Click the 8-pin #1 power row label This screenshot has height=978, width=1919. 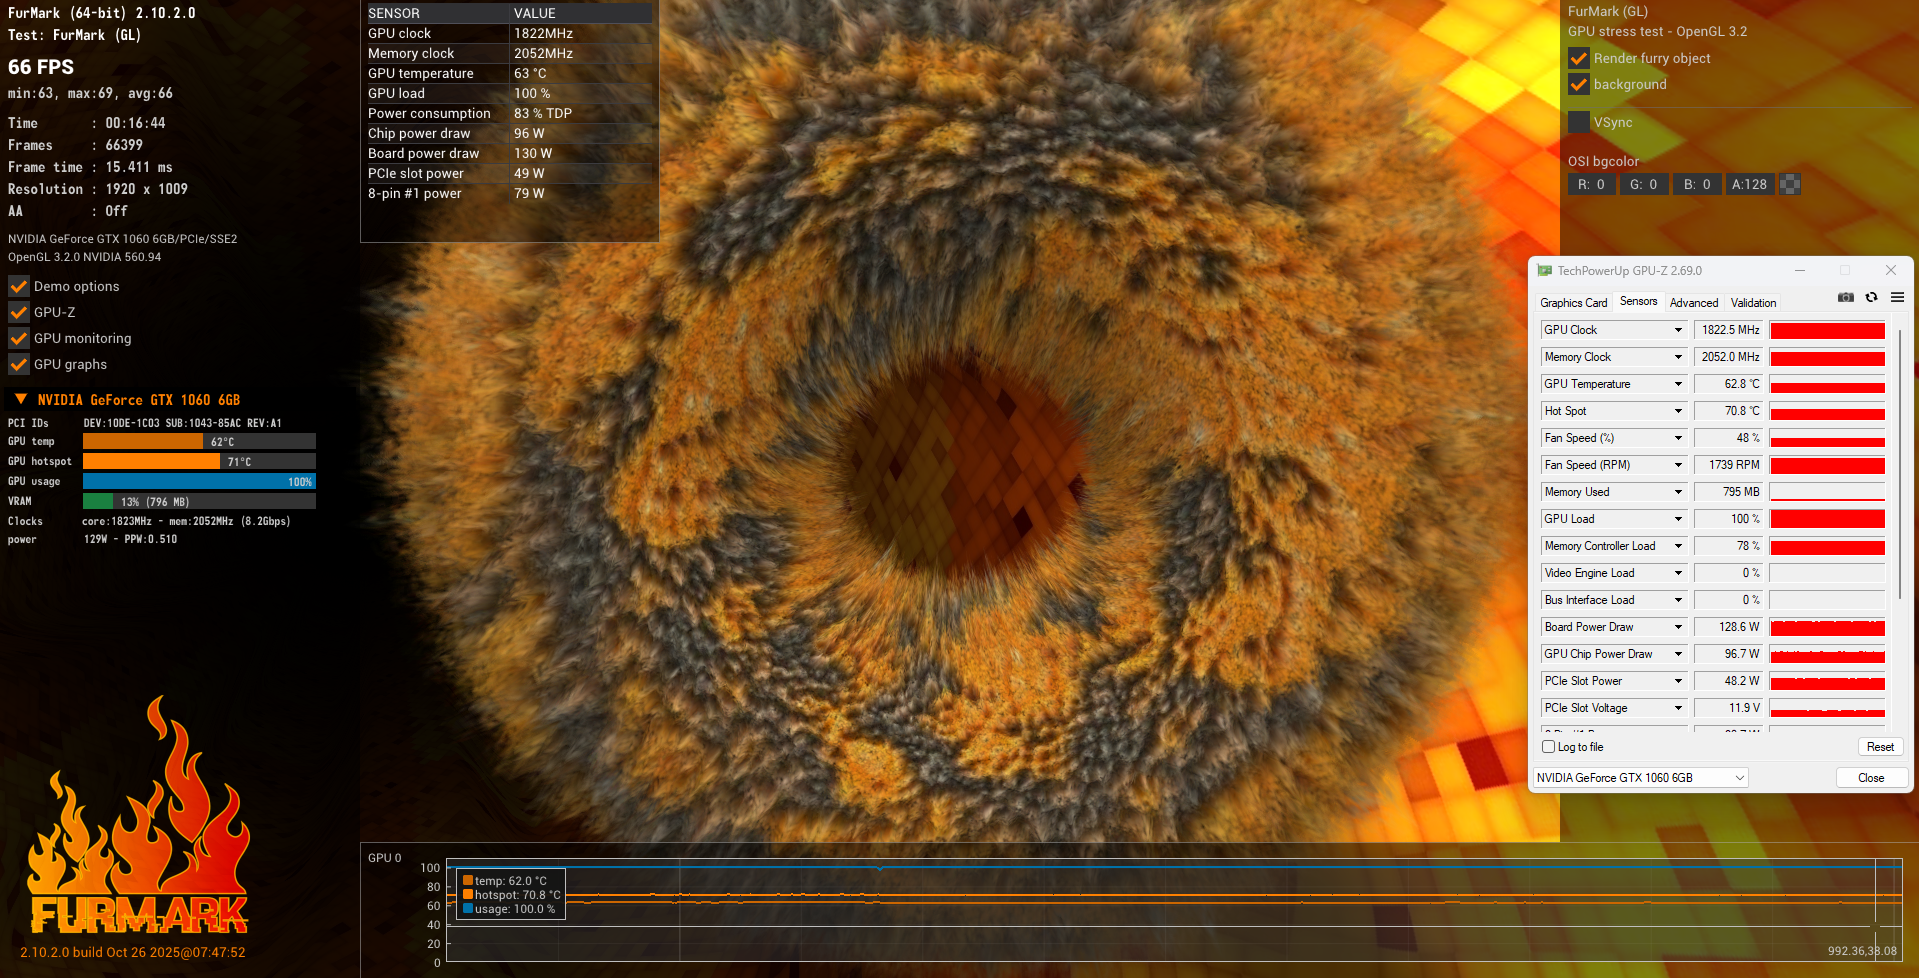point(415,193)
